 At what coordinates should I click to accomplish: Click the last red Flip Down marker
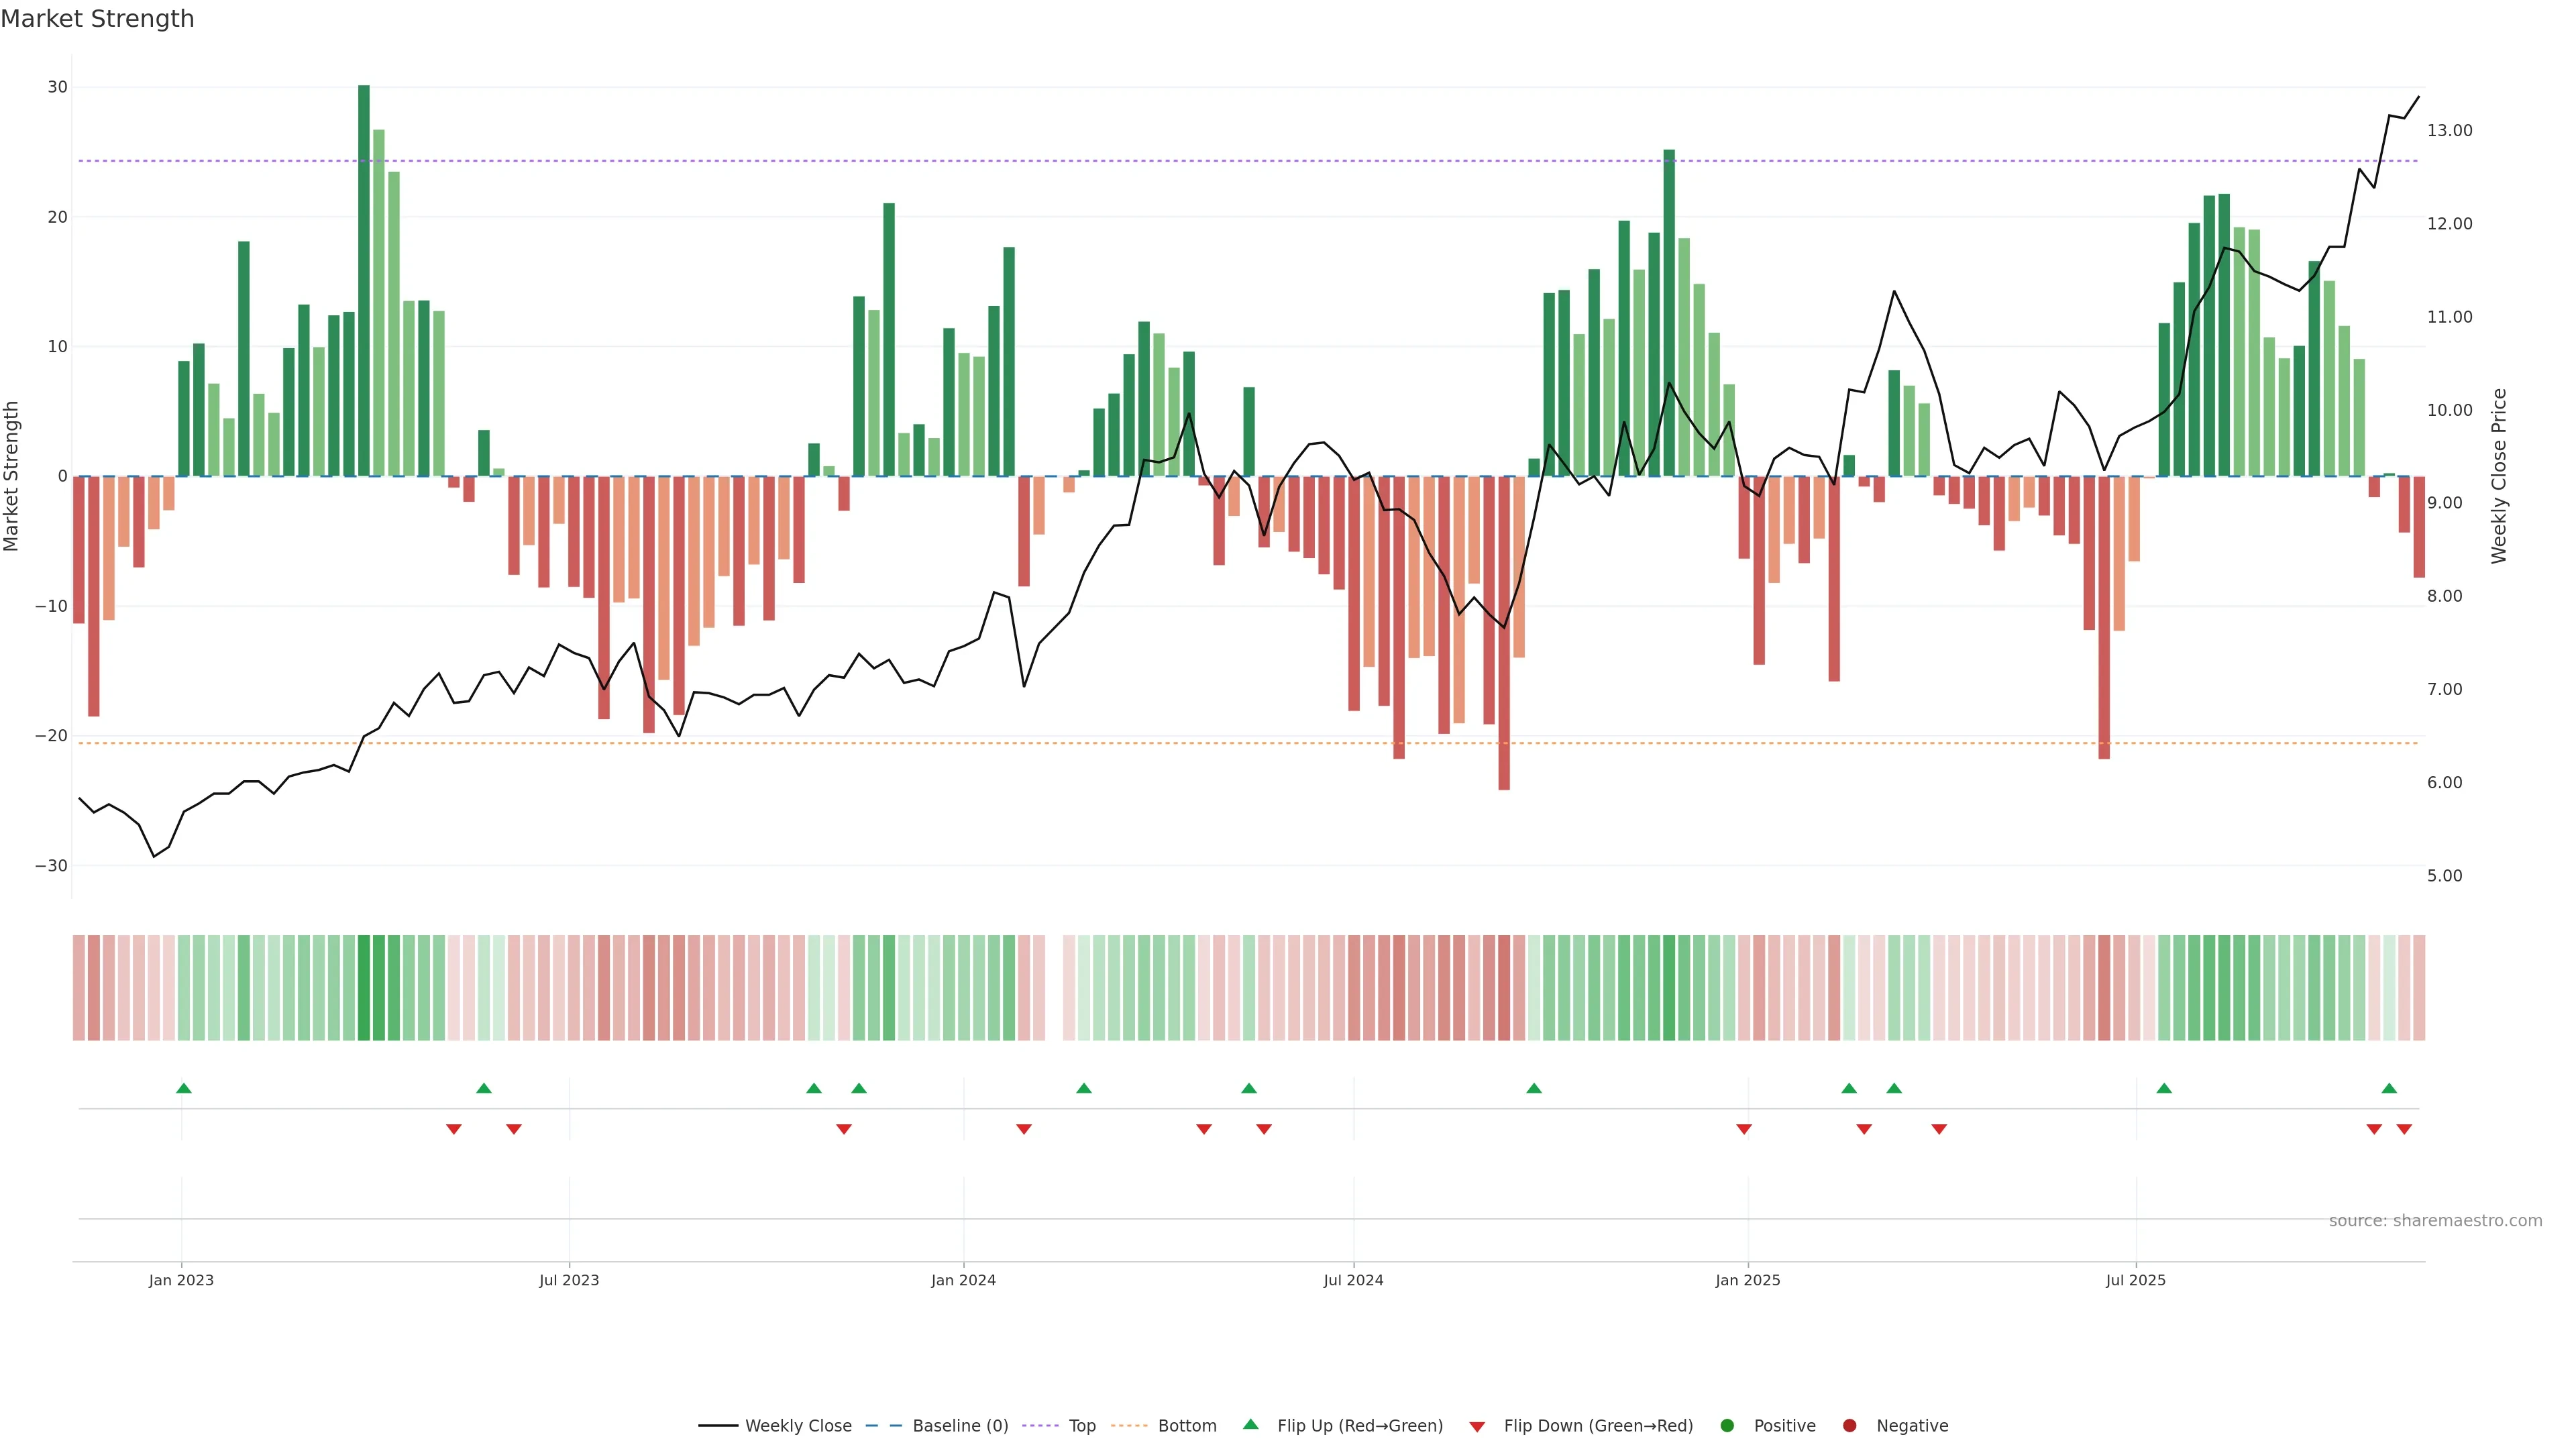click(x=2404, y=1129)
